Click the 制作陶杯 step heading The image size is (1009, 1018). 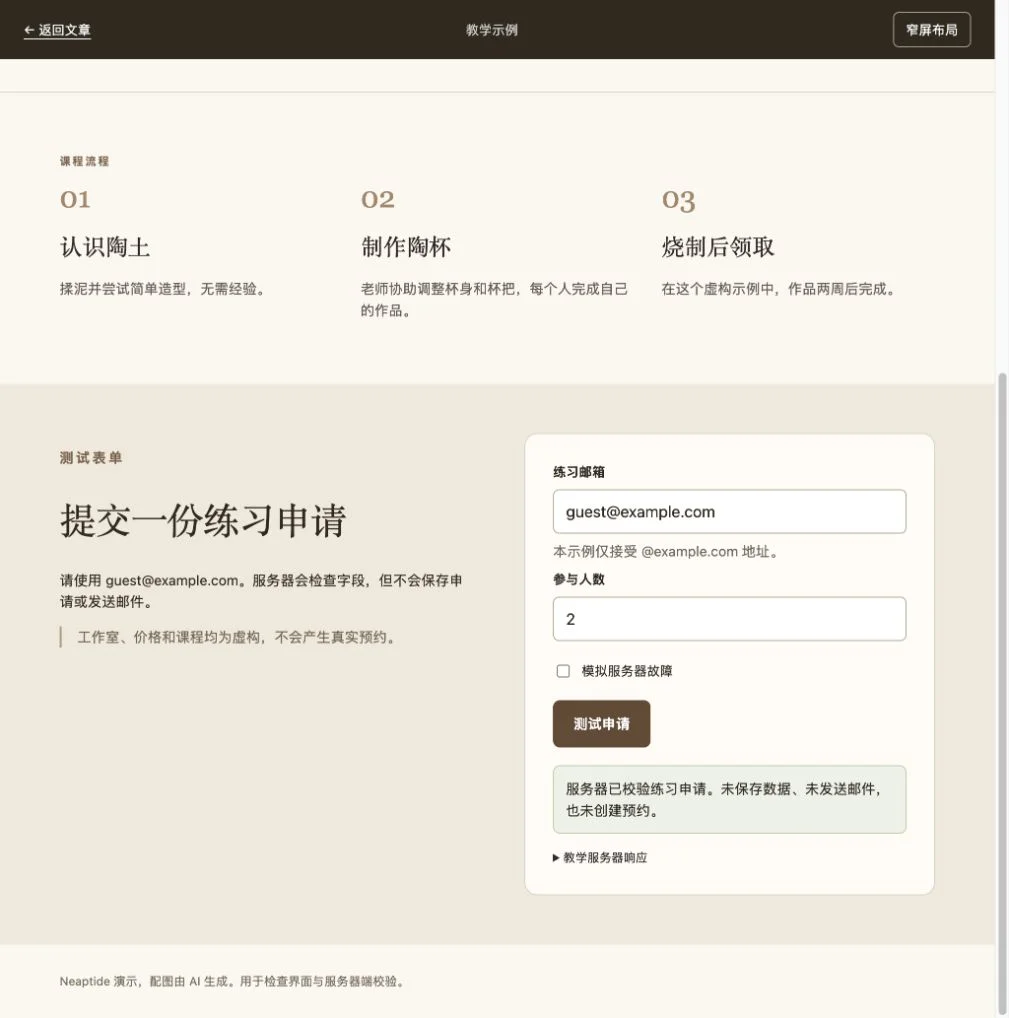pos(406,247)
